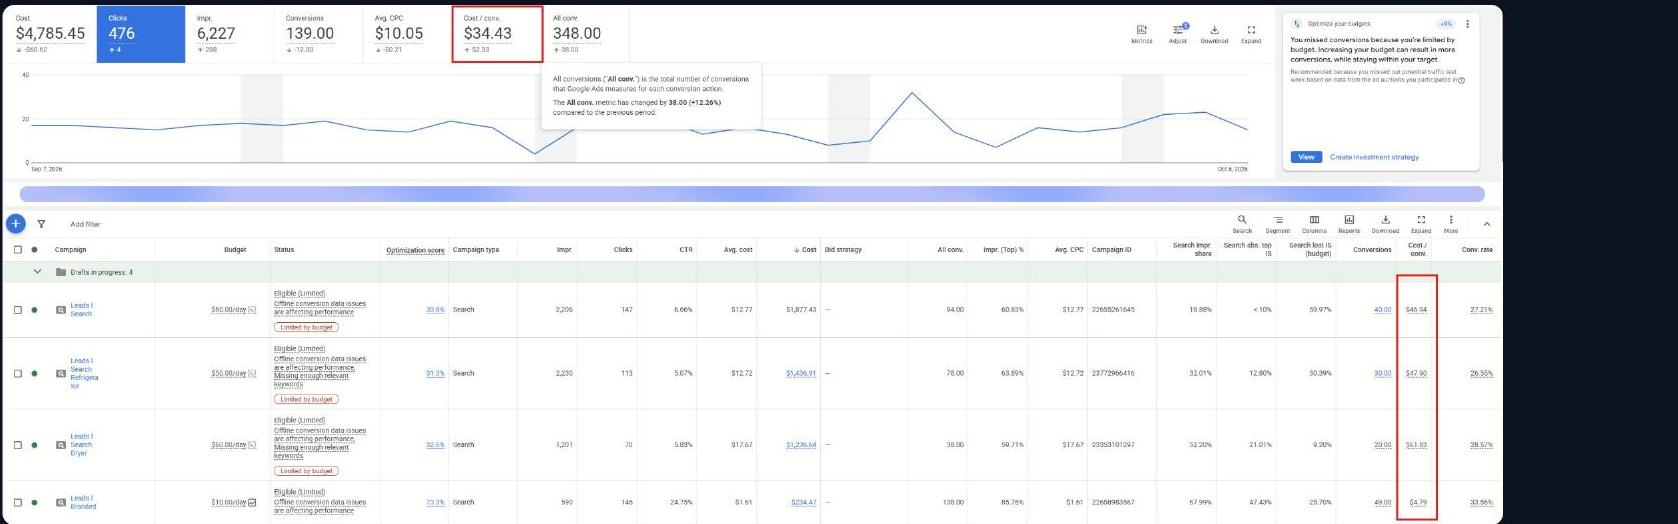This screenshot has height=524, width=1678.
Task: Click table Expand fullscreen icon
Action: 1421,220
